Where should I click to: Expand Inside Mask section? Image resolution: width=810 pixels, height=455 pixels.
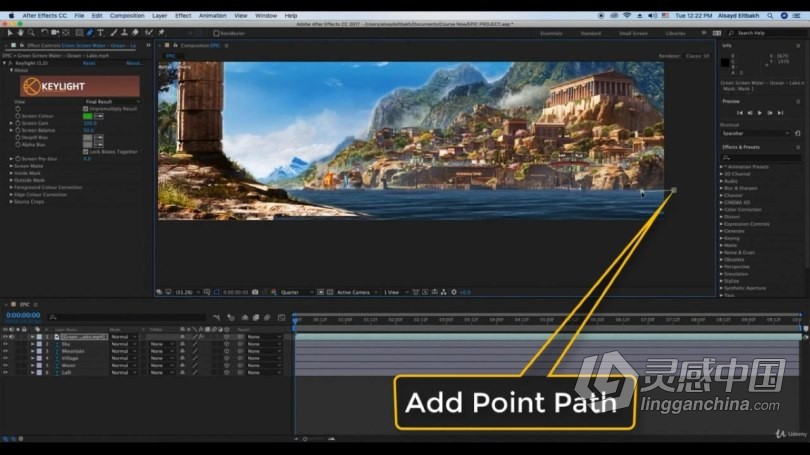(x=11, y=174)
